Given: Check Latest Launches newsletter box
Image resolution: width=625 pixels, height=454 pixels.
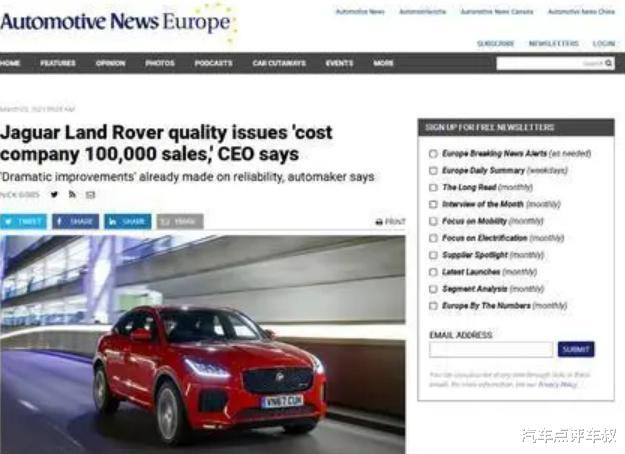Looking at the screenshot, I should point(433,272).
